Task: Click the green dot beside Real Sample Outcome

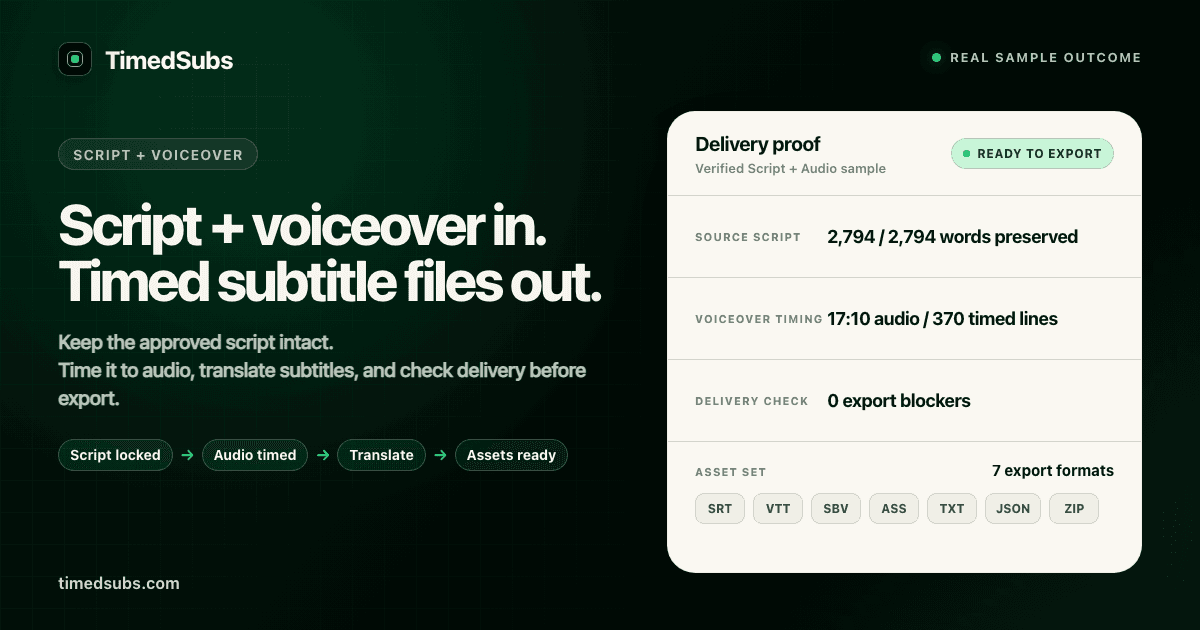Action: coord(936,58)
